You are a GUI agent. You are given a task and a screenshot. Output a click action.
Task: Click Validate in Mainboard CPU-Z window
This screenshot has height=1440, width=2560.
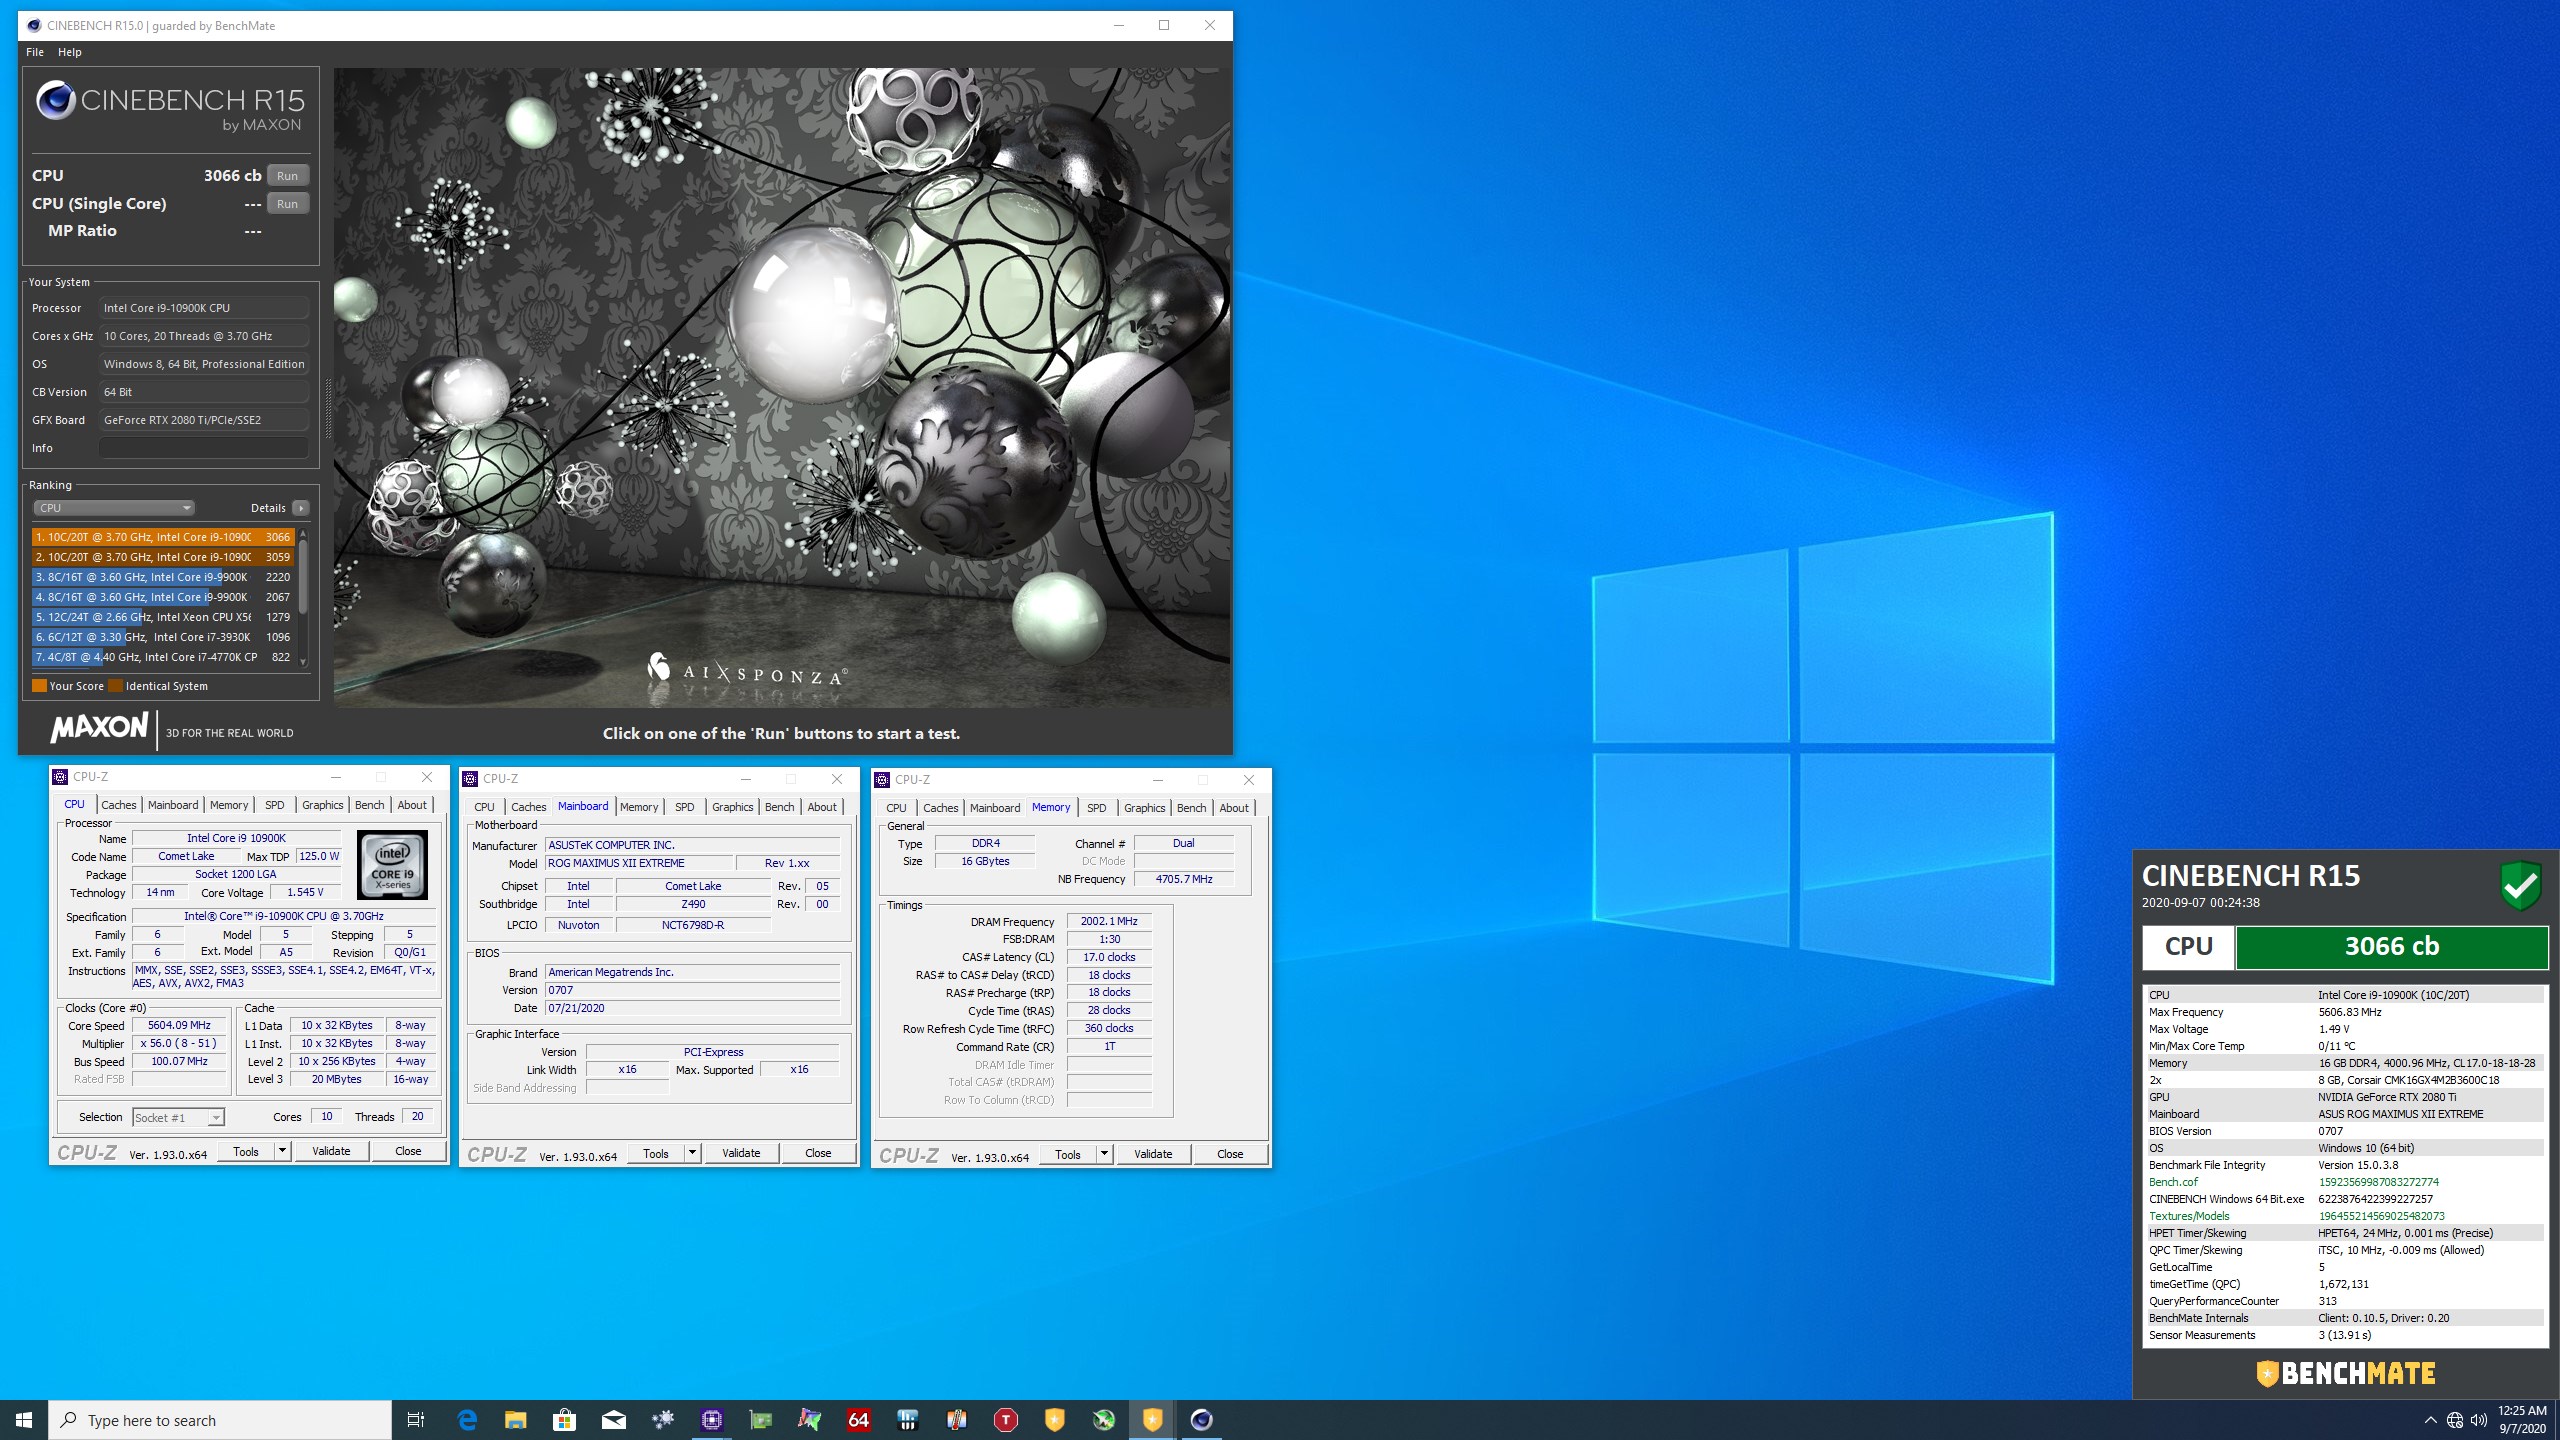[741, 1154]
